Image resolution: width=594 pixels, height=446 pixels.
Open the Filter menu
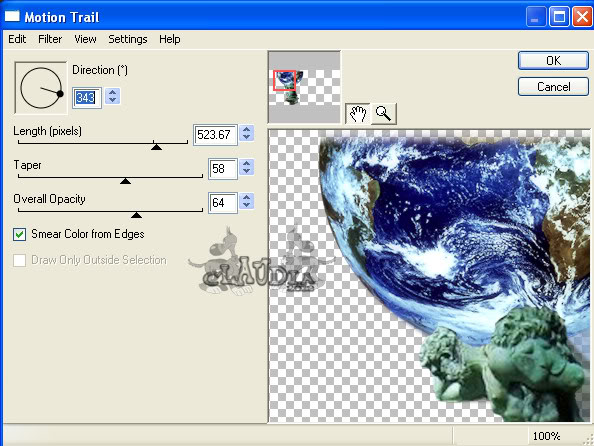click(50, 39)
